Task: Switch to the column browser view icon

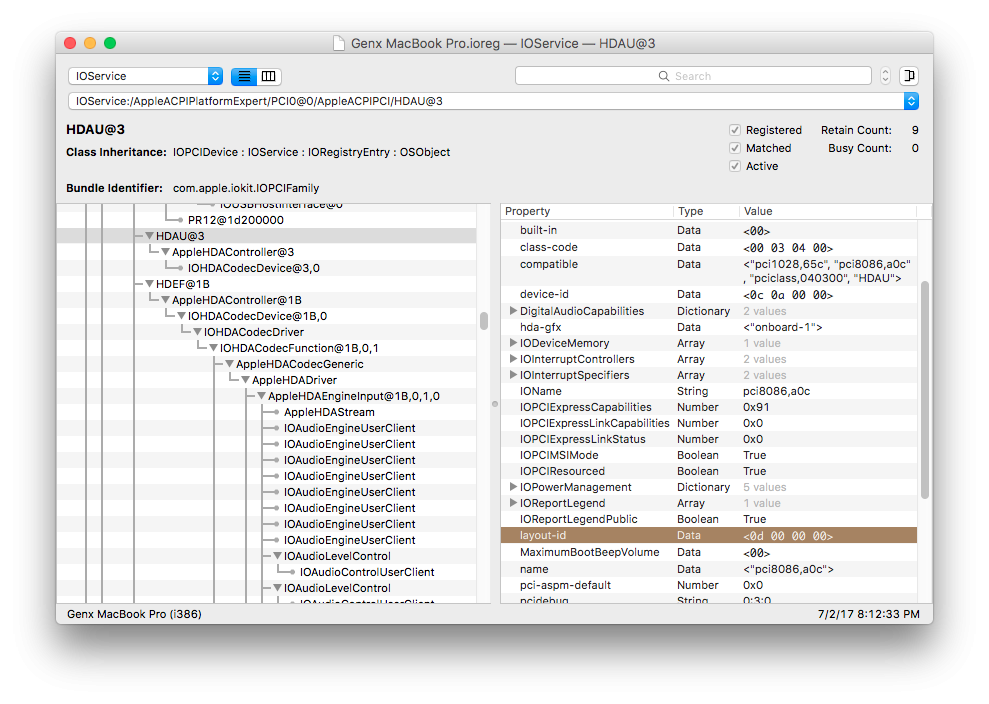Action: [x=269, y=76]
